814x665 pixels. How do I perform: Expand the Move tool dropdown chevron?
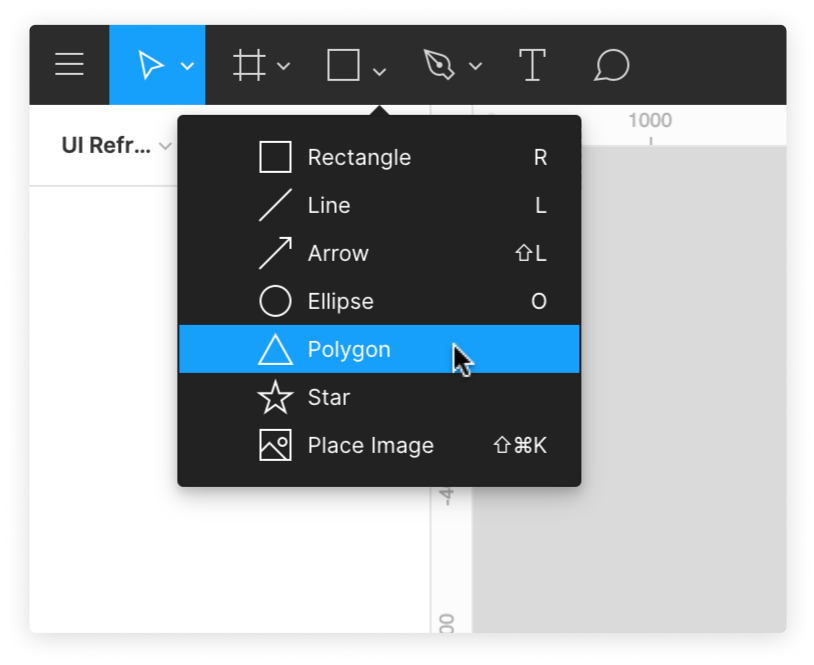click(x=187, y=66)
